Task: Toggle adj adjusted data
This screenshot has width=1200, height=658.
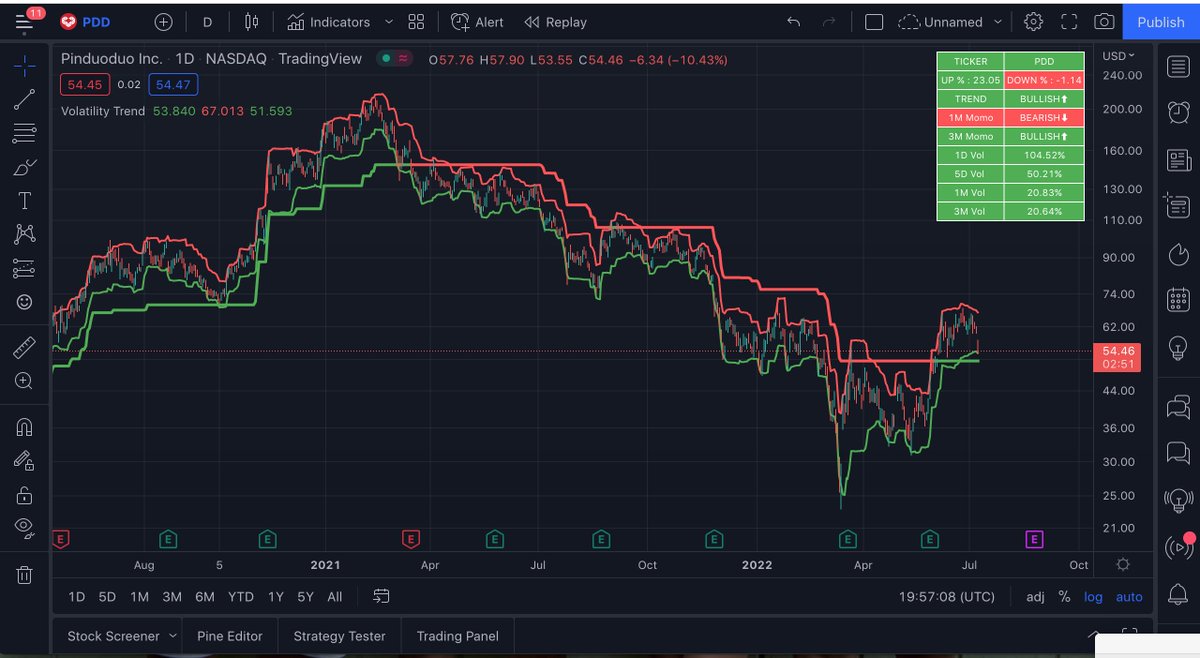Action: click(1035, 597)
